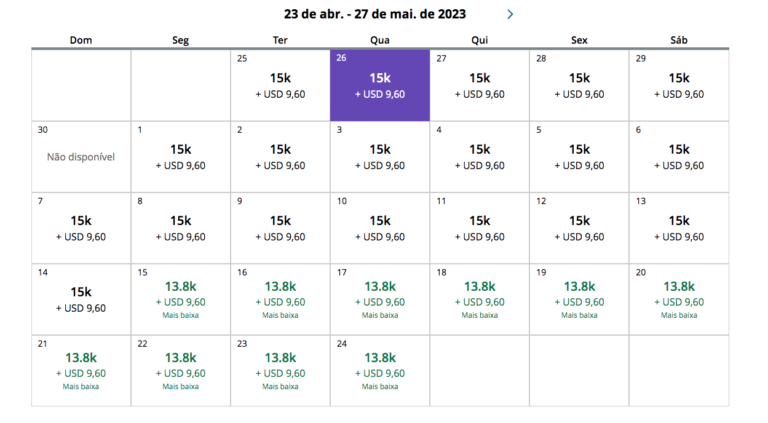Select Saturday April 29 fare
Viewport: 768px width, 423px height.
679,85
